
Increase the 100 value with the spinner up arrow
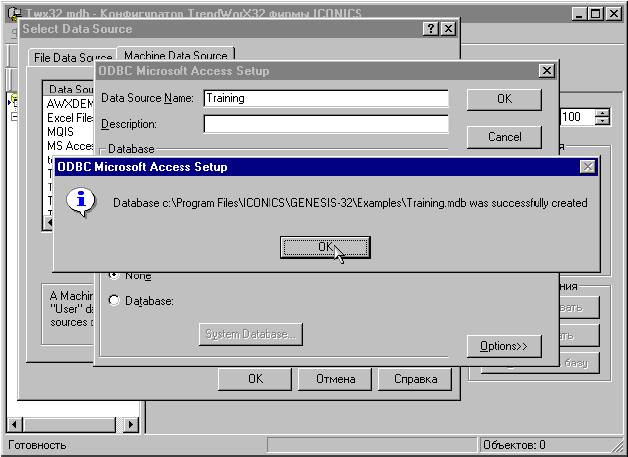click(602, 113)
